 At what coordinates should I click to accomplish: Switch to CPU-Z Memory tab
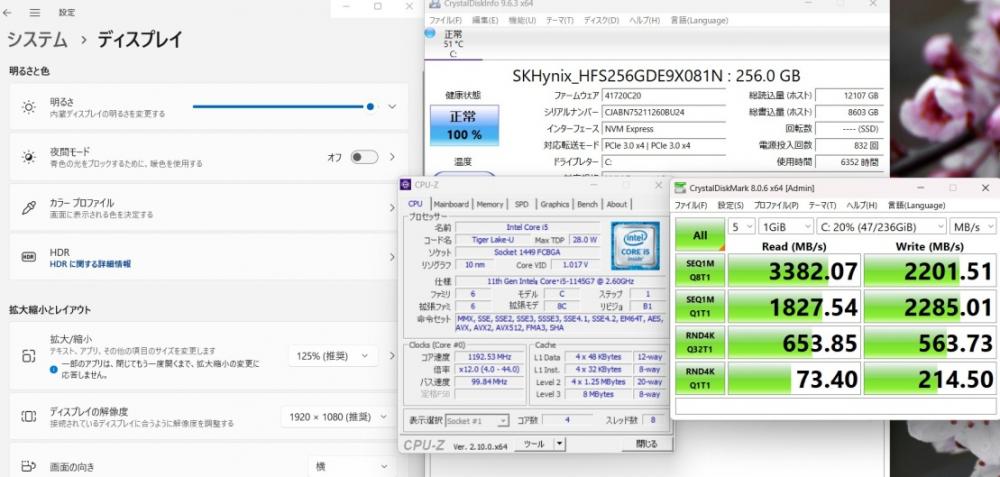click(x=490, y=204)
